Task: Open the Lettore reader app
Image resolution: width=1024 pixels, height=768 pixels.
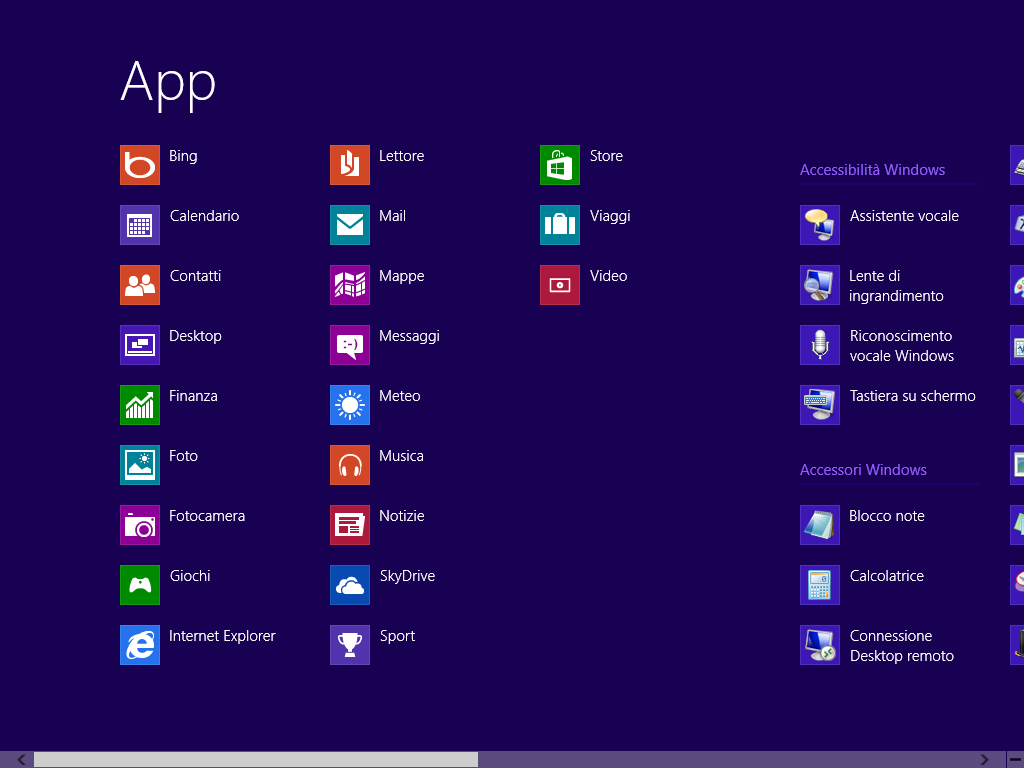Action: click(x=350, y=165)
